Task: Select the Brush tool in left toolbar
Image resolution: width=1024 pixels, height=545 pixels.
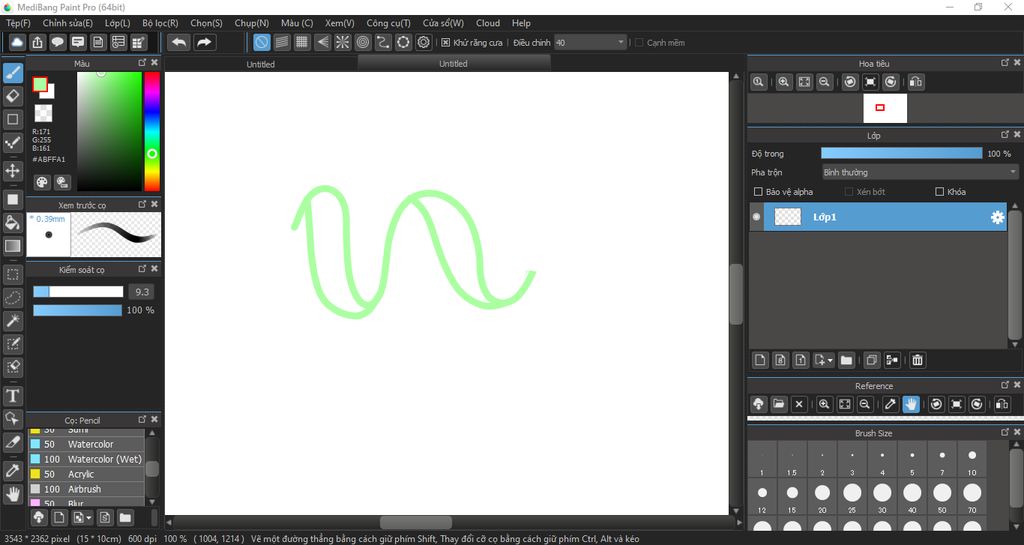Action: click(x=12, y=72)
